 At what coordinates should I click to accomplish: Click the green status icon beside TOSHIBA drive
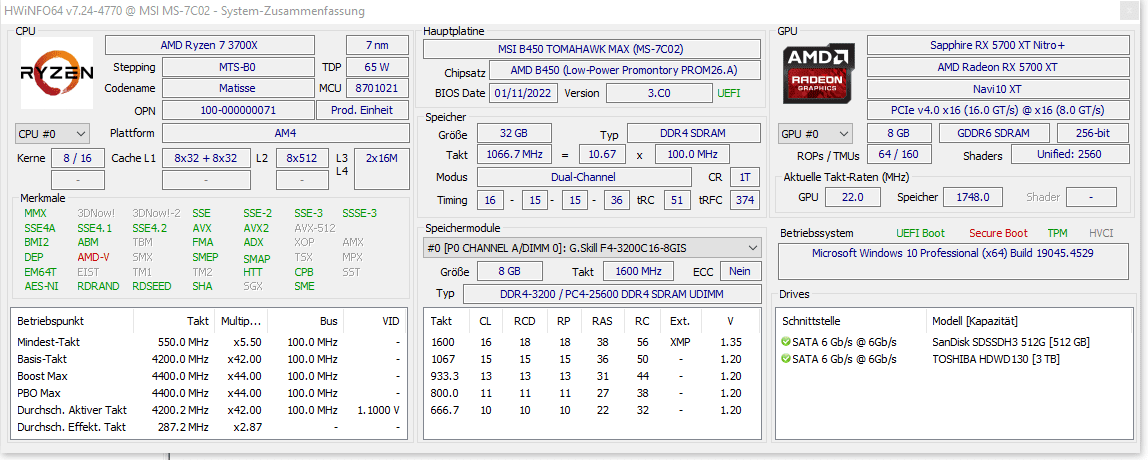(786, 359)
